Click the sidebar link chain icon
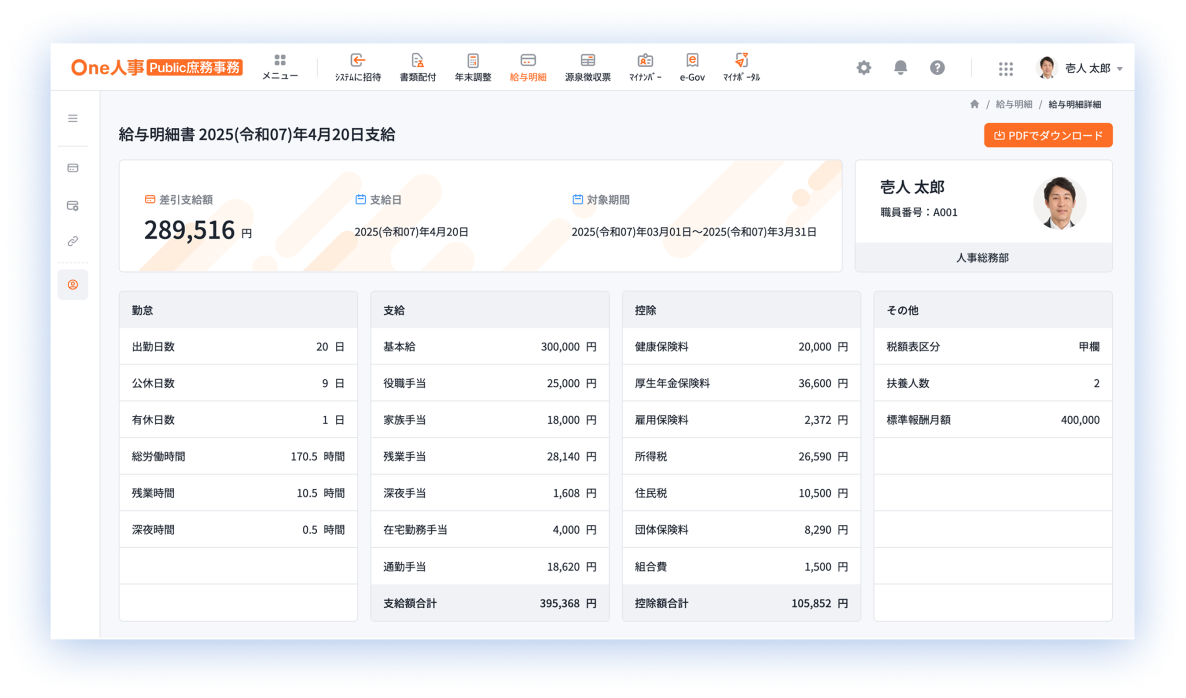This screenshot has width=1186, height=698. click(73, 241)
